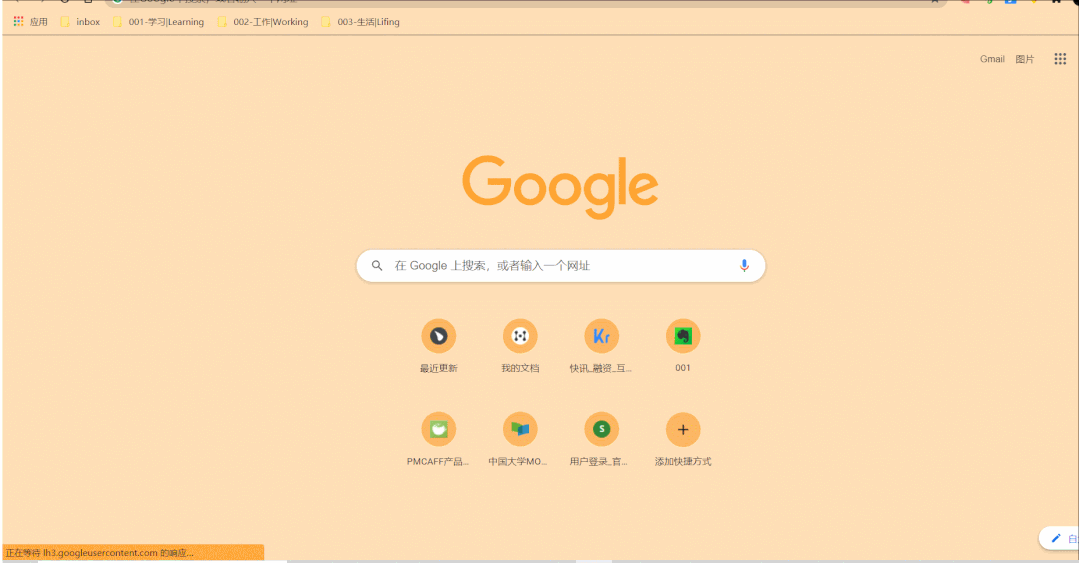Open the Gmail link
The height and width of the screenshot is (563, 1079).
tap(992, 59)
